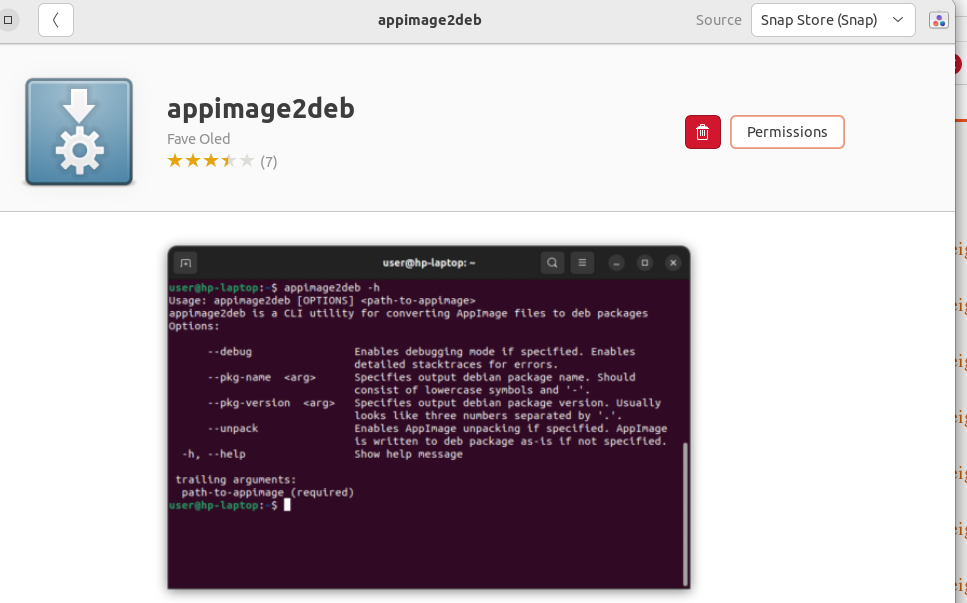
Task: Click the appimage2deb header bar title
Action: (429, 20)
